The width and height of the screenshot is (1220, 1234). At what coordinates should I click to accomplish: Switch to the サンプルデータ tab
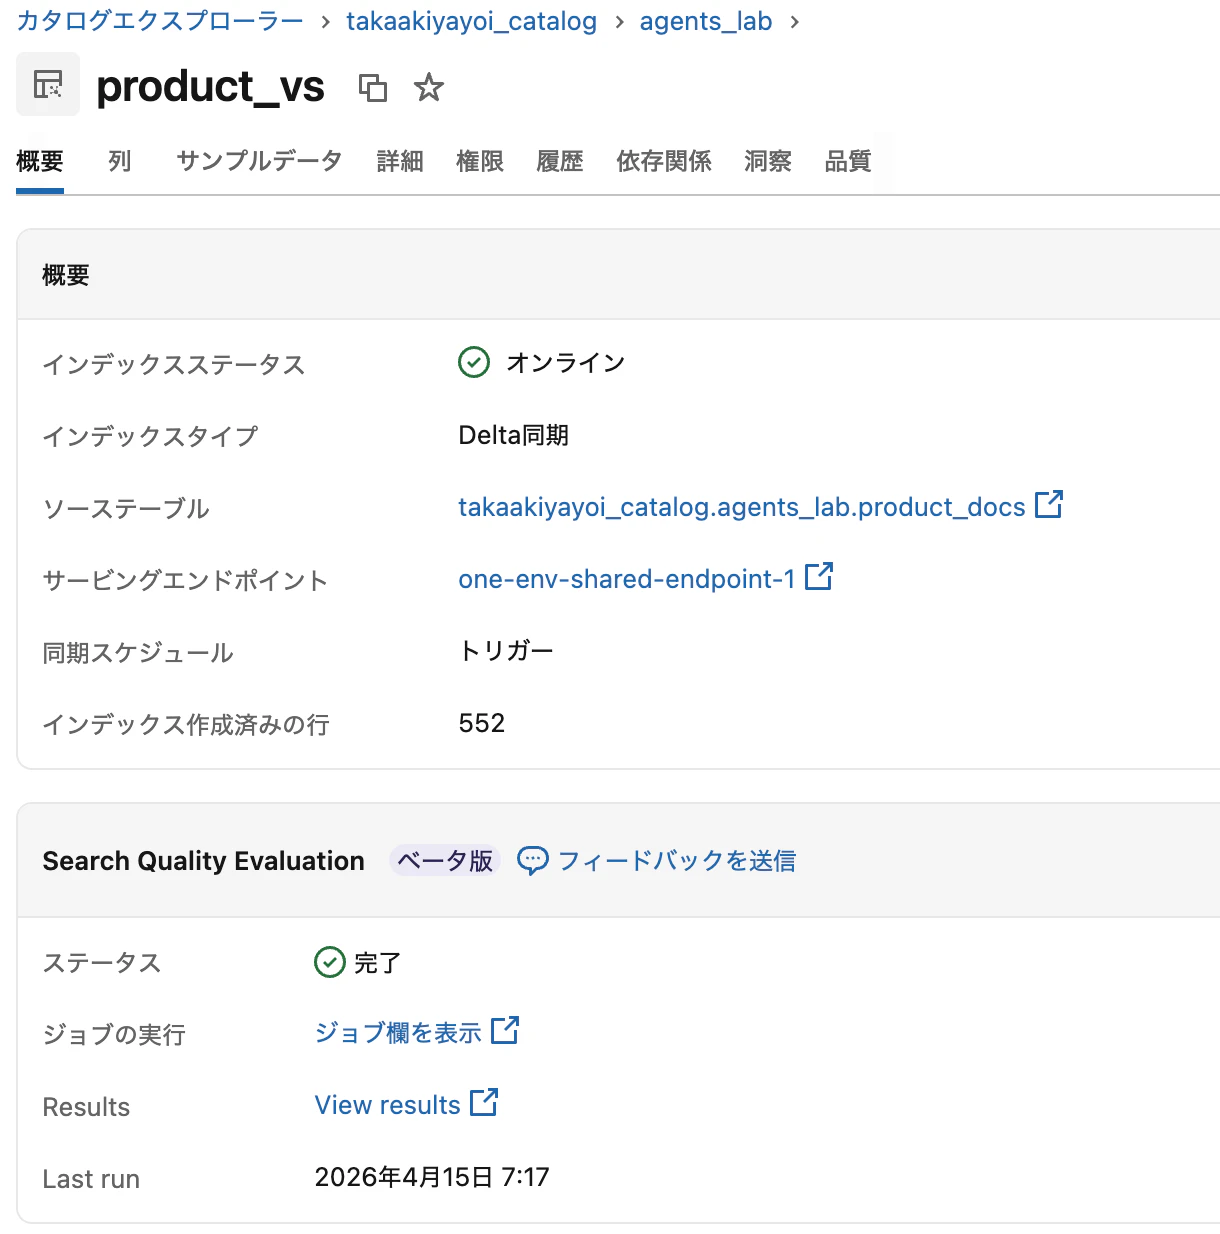258,161
